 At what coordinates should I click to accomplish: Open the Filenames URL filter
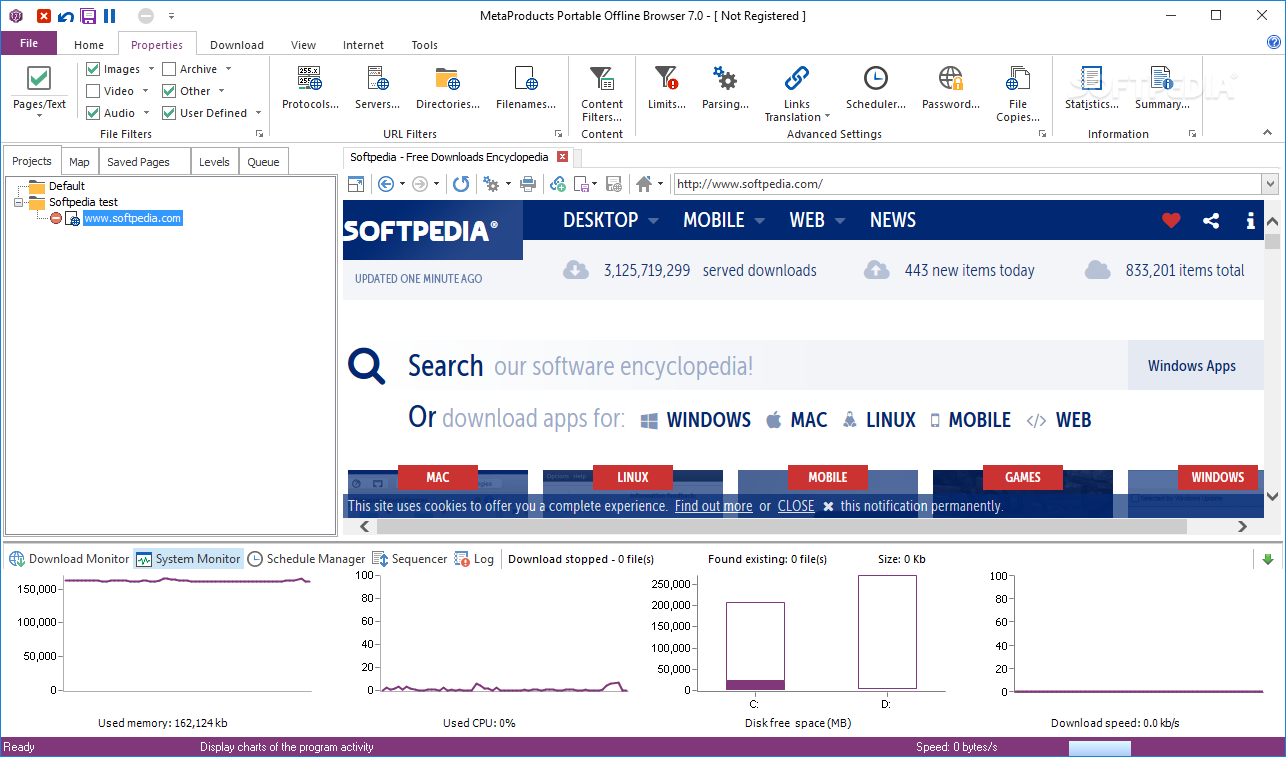pyautogui.click(x=526, y=88)
